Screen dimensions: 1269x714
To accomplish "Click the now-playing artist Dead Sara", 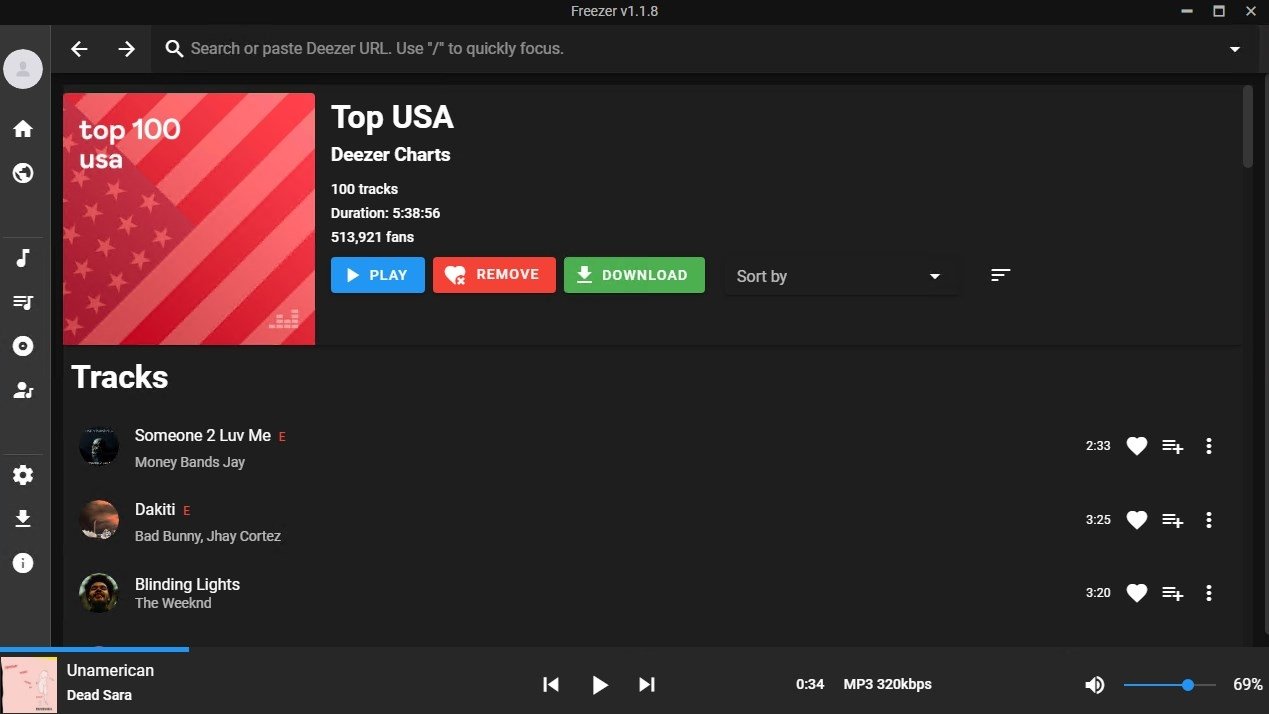I will 99,695.
